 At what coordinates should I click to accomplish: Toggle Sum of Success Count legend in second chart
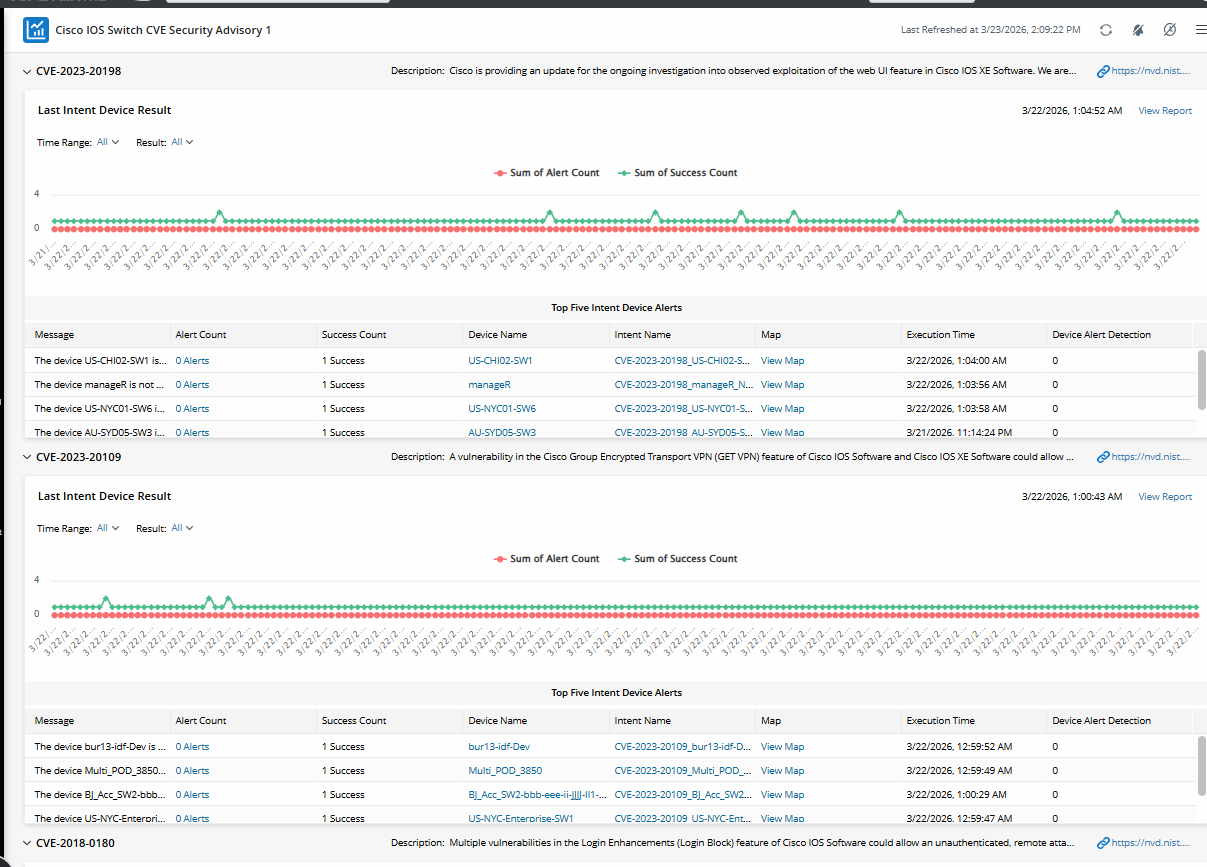pos(678,559)
